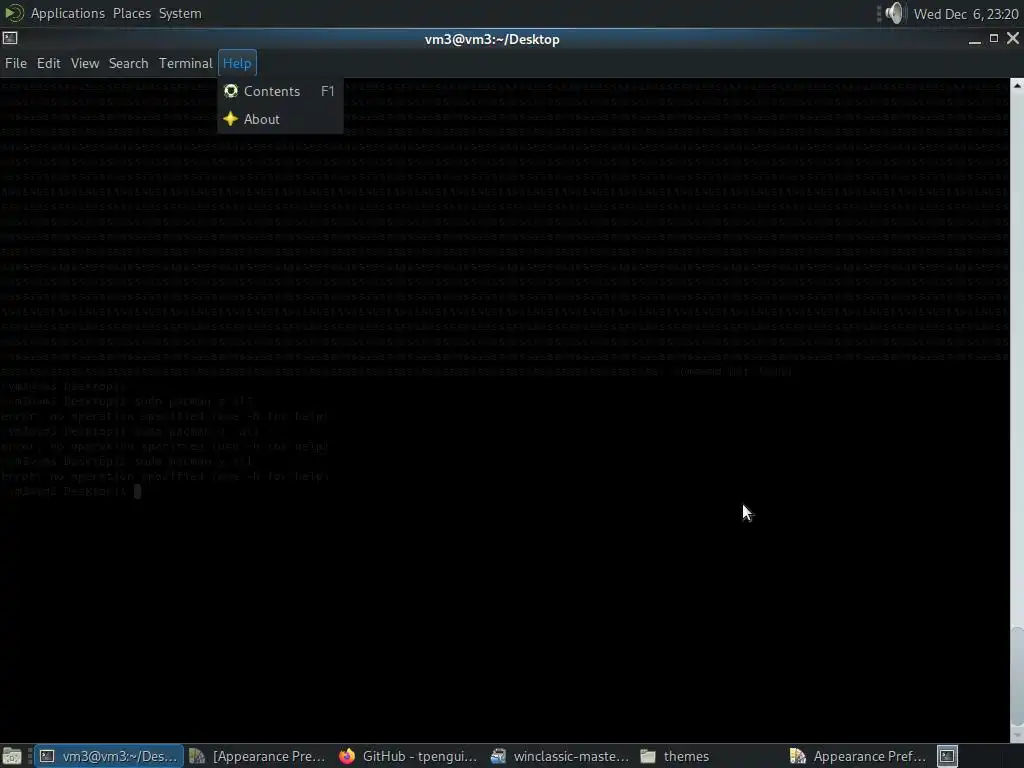The width and height of the screenshot is (1024, 768).
Task: Click the Firefox icon in taskbar
Action: [x=347, y=756]
